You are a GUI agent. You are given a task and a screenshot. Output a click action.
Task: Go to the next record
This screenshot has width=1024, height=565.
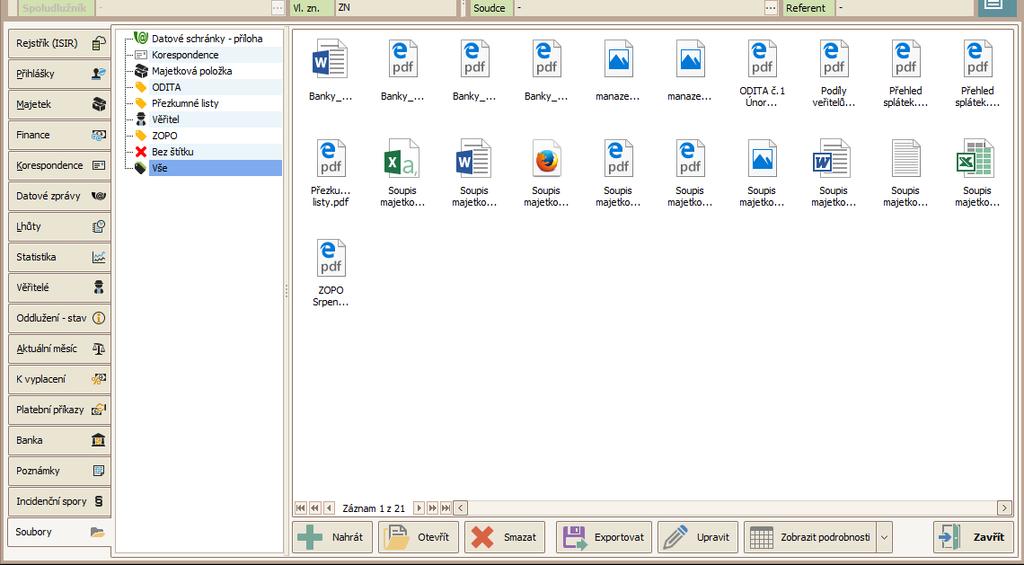[419, 508]
